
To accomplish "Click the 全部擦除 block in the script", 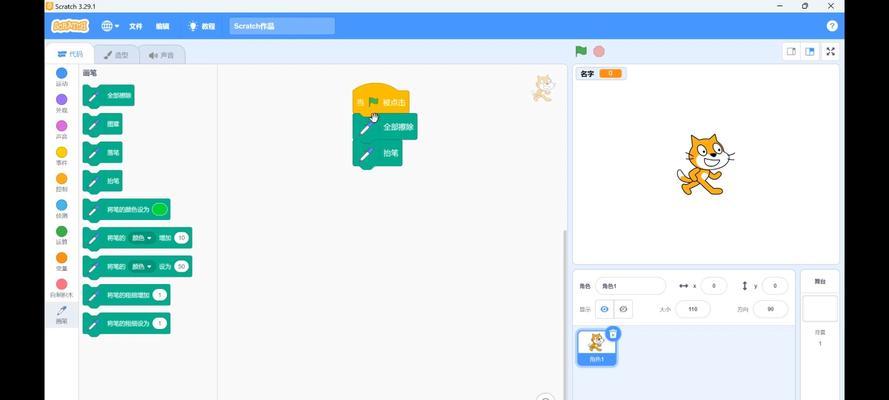I will click(x=385, y=127).
